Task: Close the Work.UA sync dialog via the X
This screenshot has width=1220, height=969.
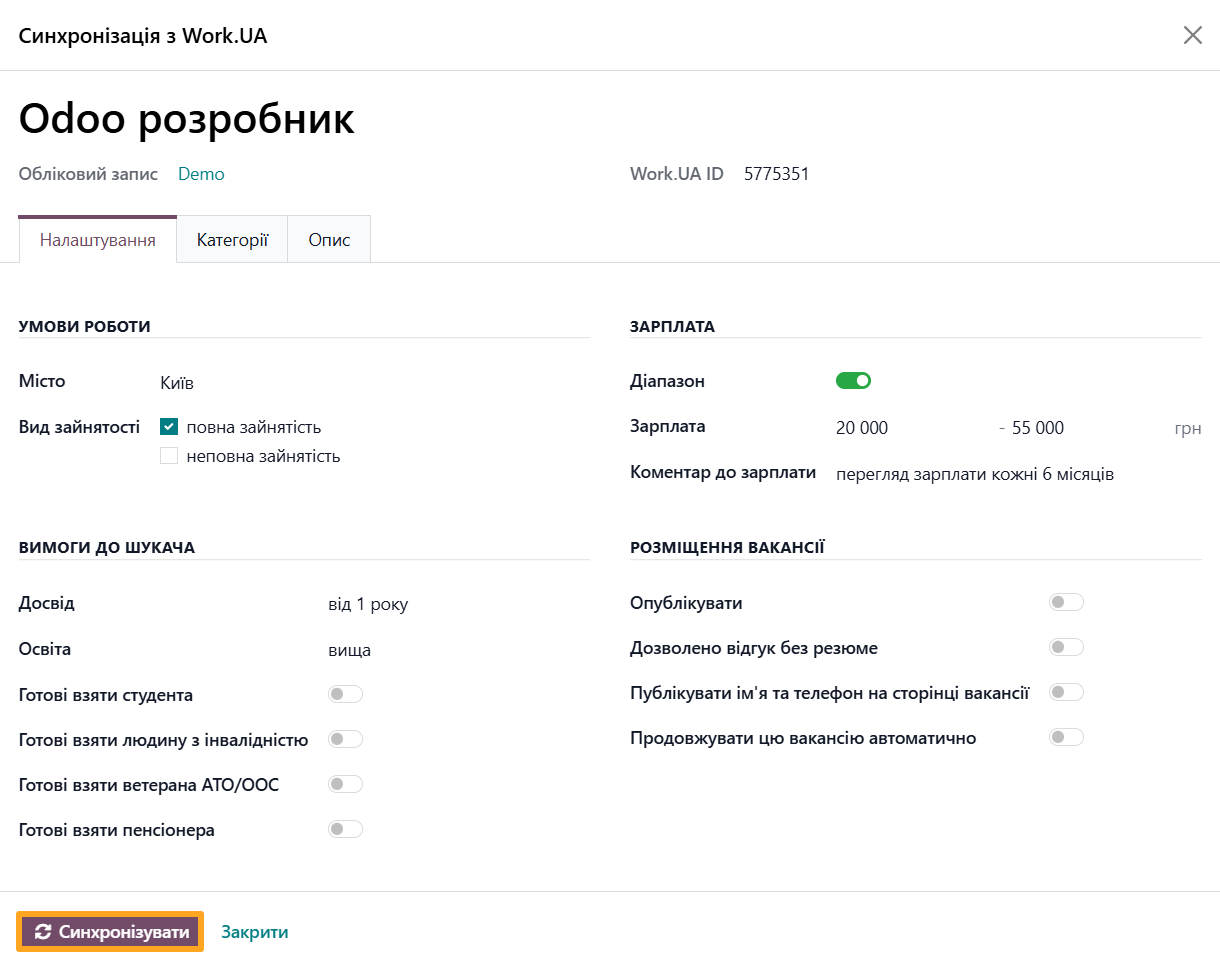Action: (x=1193, y=36)
